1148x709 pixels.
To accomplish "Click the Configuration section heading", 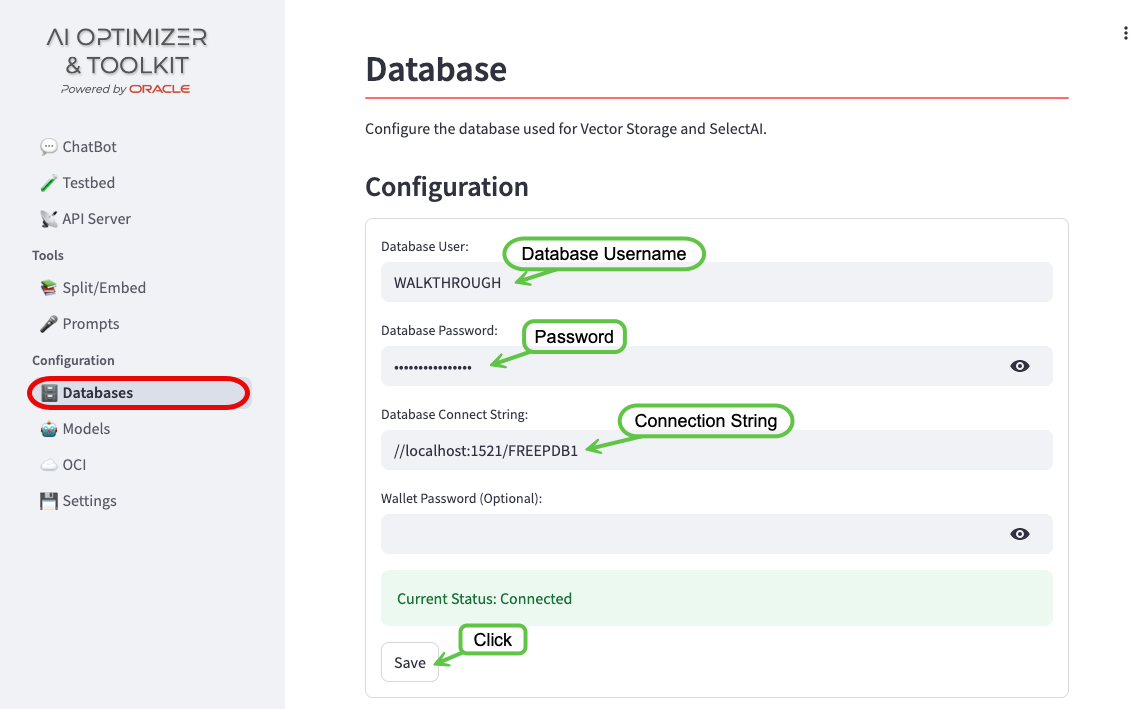I will (x=447, y=187).
